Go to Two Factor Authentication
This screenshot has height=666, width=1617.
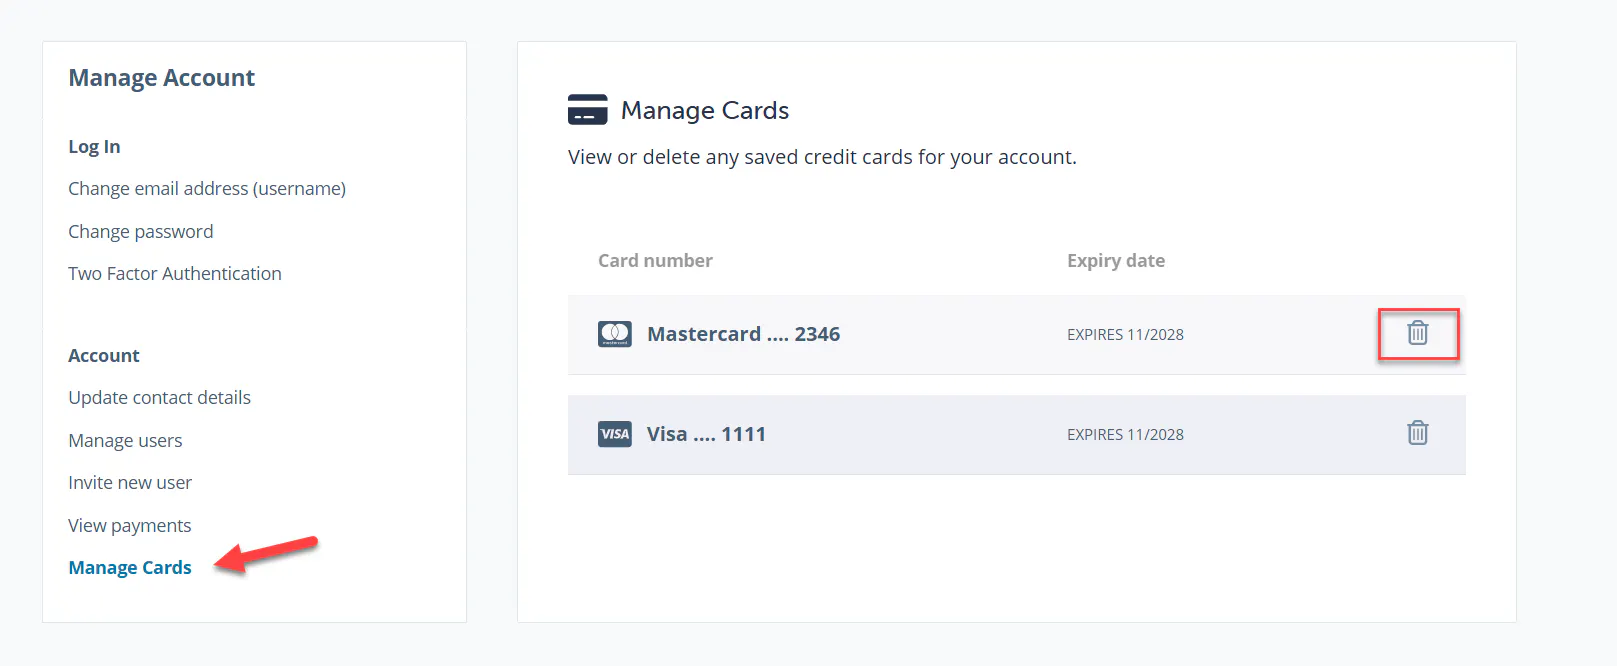[x=175, y=274]
